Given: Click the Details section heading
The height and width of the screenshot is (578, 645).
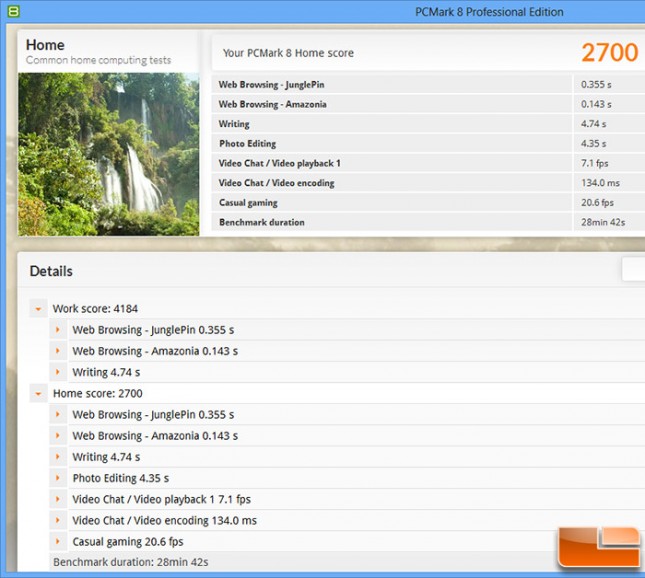Looking at the screenshot, I should [51, 271].
